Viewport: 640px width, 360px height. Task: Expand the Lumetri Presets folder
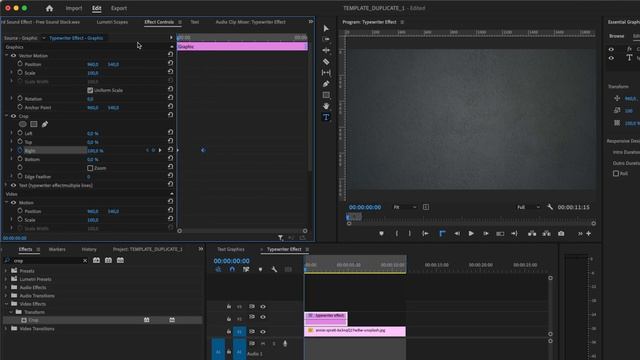coord(6,279)
